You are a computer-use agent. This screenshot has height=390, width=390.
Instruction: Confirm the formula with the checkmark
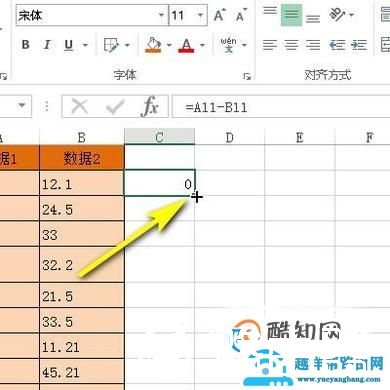(115, 107)
